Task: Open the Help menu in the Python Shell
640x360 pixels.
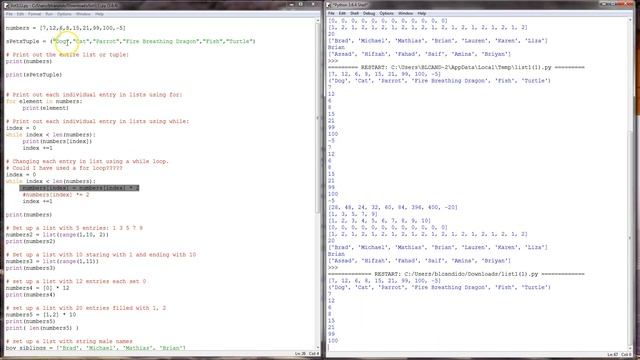Action: (422, 13)
